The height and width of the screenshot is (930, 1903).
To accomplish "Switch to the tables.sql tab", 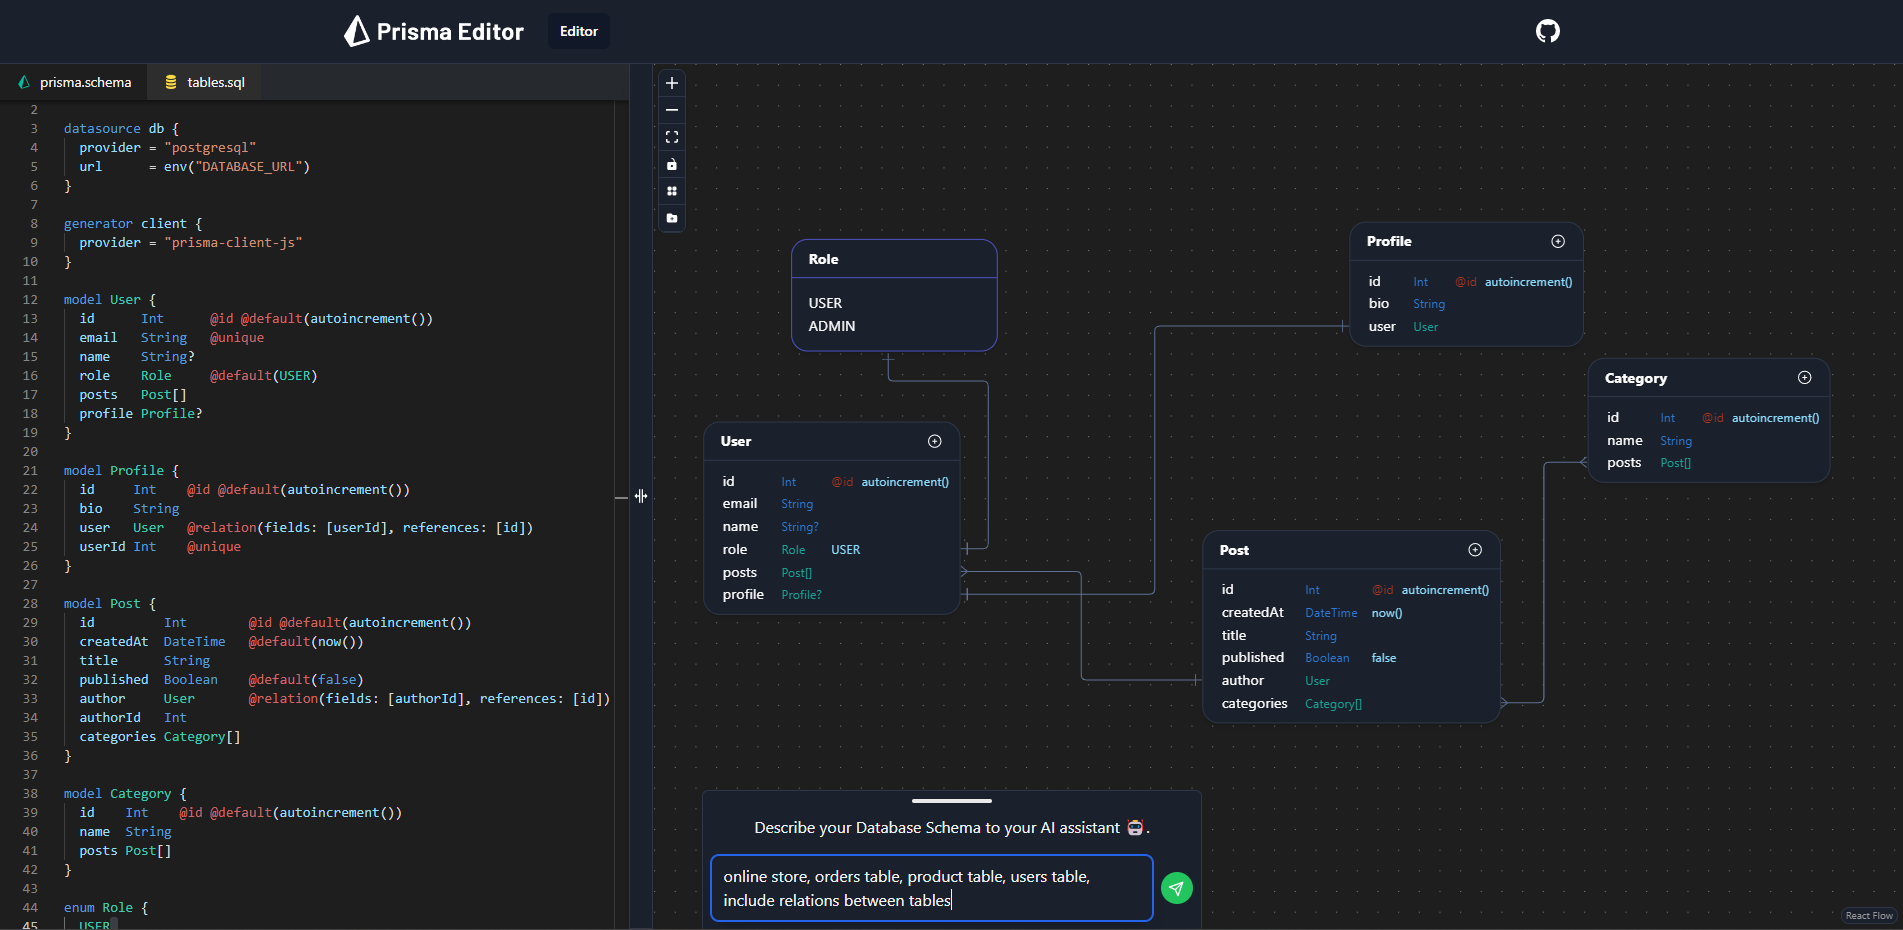I will [205, 82].
